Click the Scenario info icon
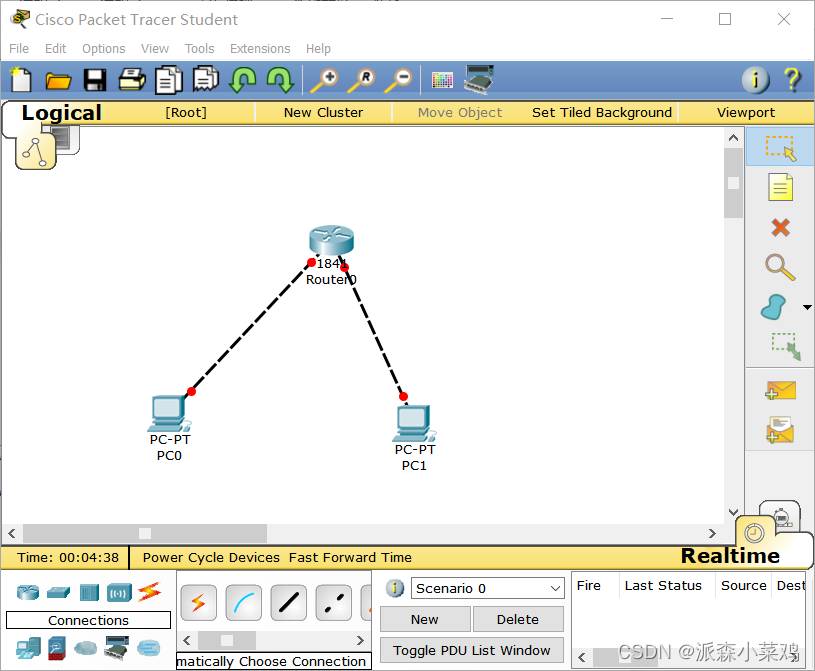This screenshot has width=815, height=671. point(395,588)
